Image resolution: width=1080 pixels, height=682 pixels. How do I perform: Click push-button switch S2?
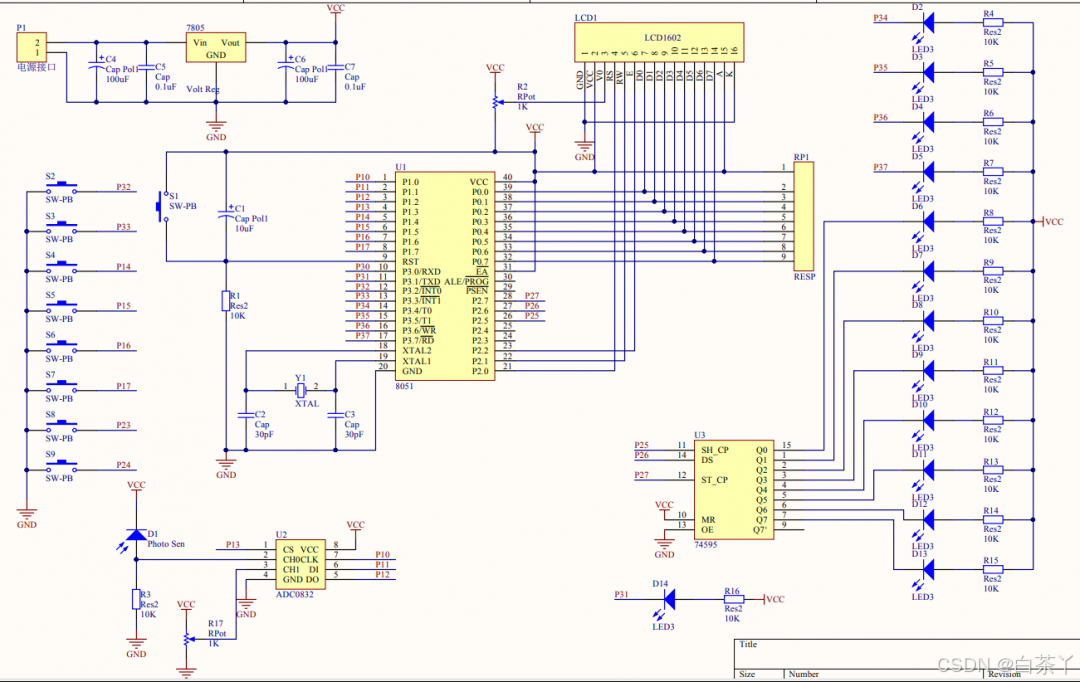(x=61, y=187)
